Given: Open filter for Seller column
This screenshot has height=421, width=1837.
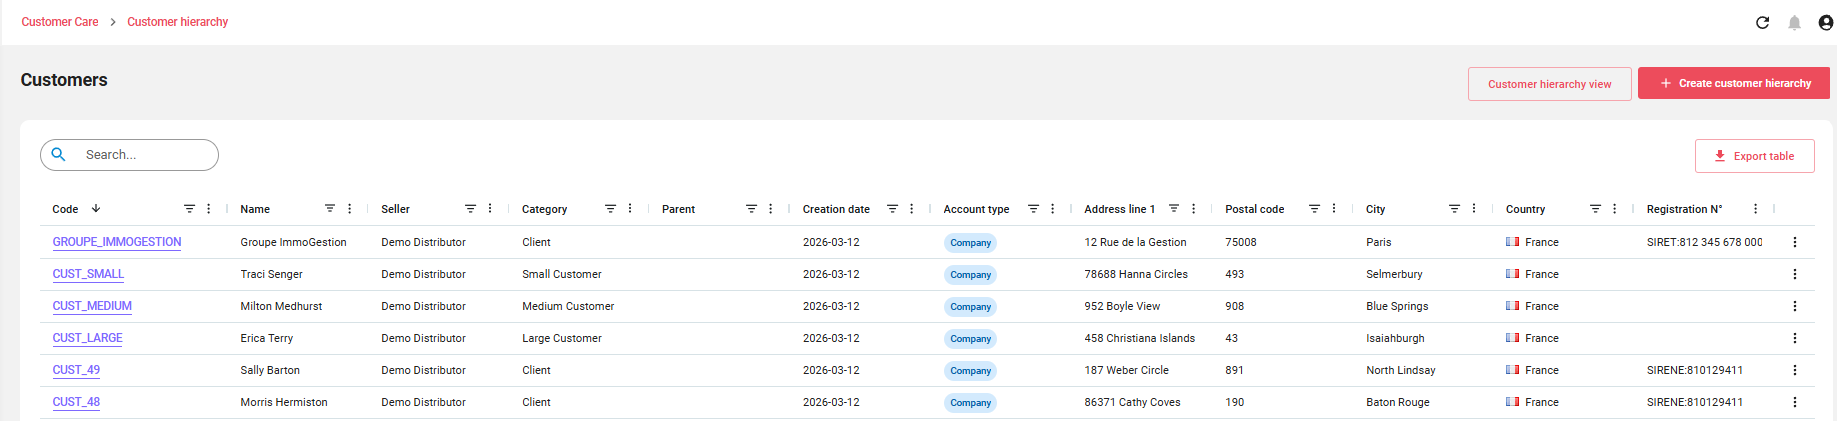Looking at the screenshot, I should pyautogui.click(x=470, y=208).
